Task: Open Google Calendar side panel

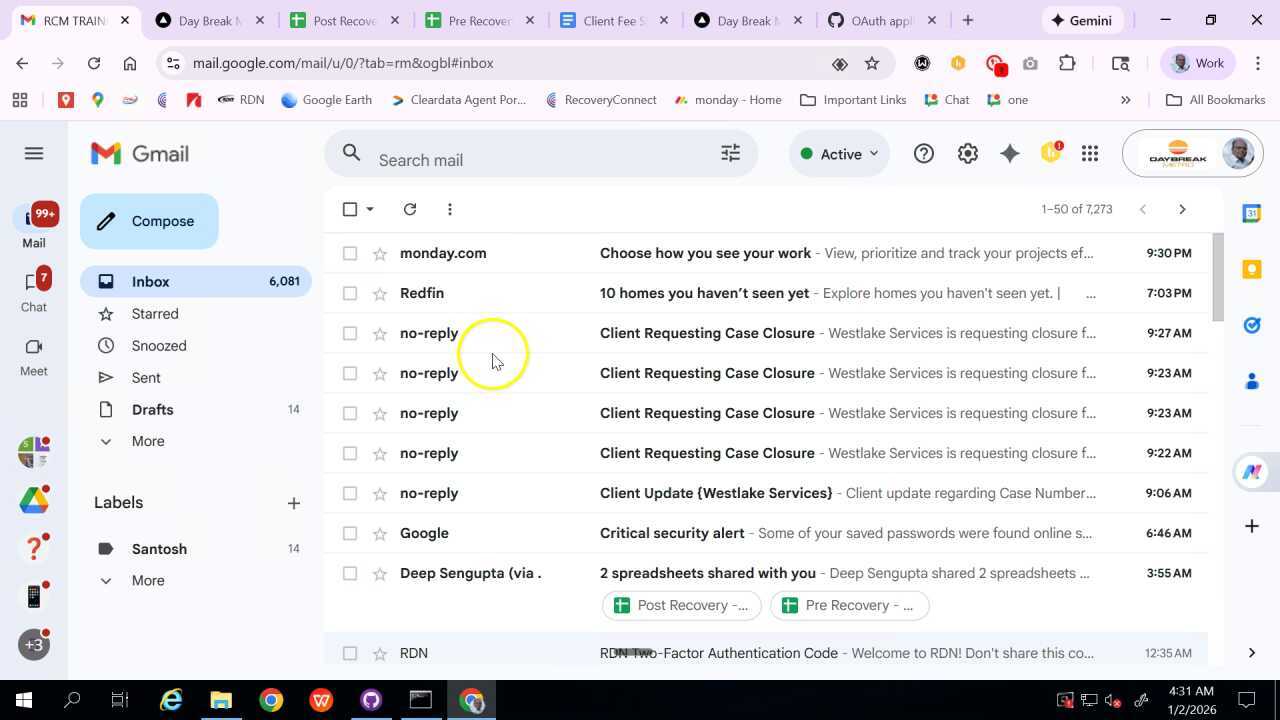Action: [1251, 213]
